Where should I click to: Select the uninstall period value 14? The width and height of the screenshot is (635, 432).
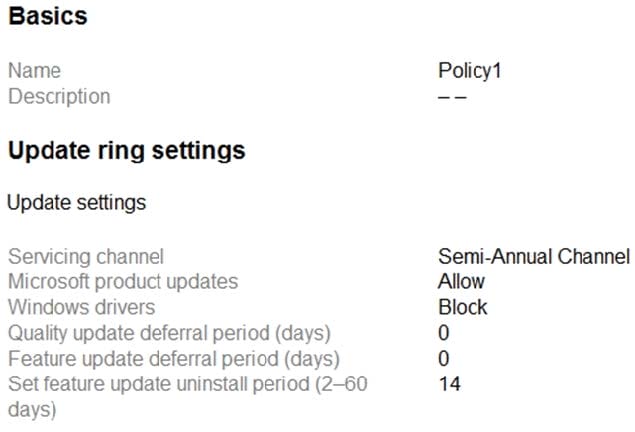point(450,384)
